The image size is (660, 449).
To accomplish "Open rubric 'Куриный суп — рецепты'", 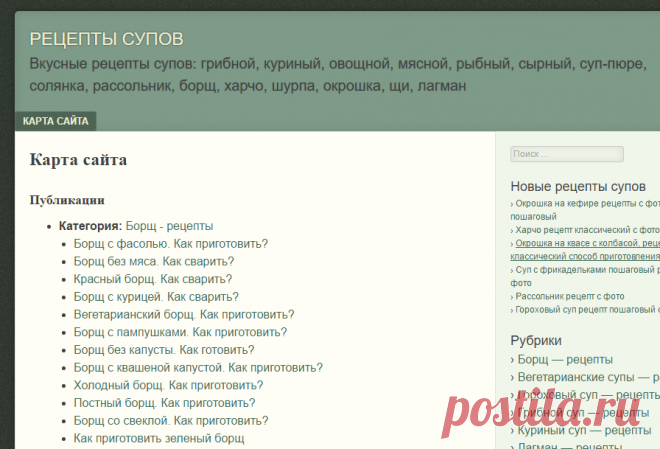I will coord(584,430).
